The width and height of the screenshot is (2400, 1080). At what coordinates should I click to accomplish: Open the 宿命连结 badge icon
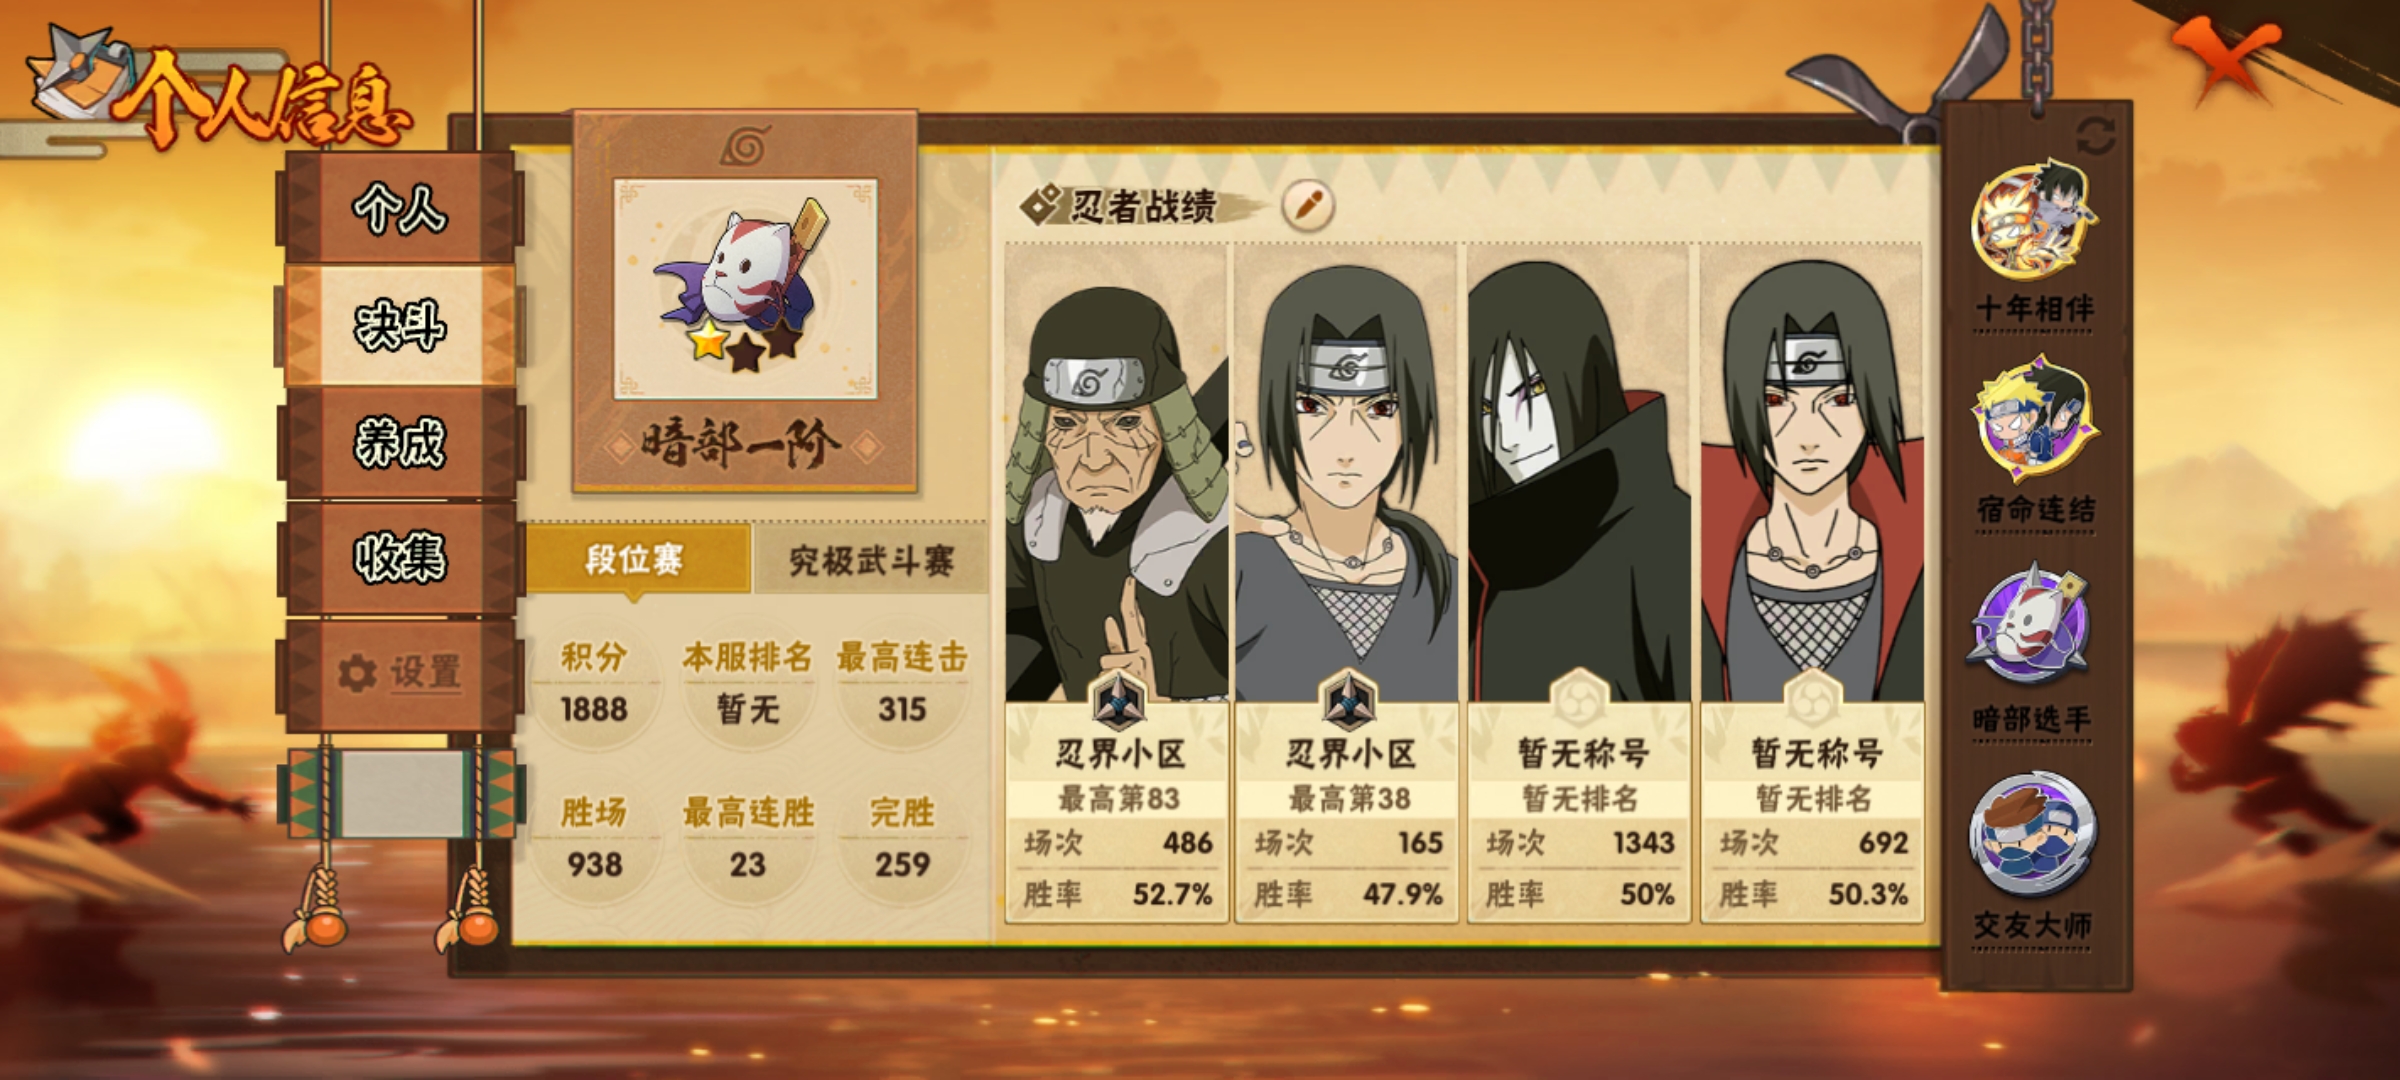[2034, 424]
